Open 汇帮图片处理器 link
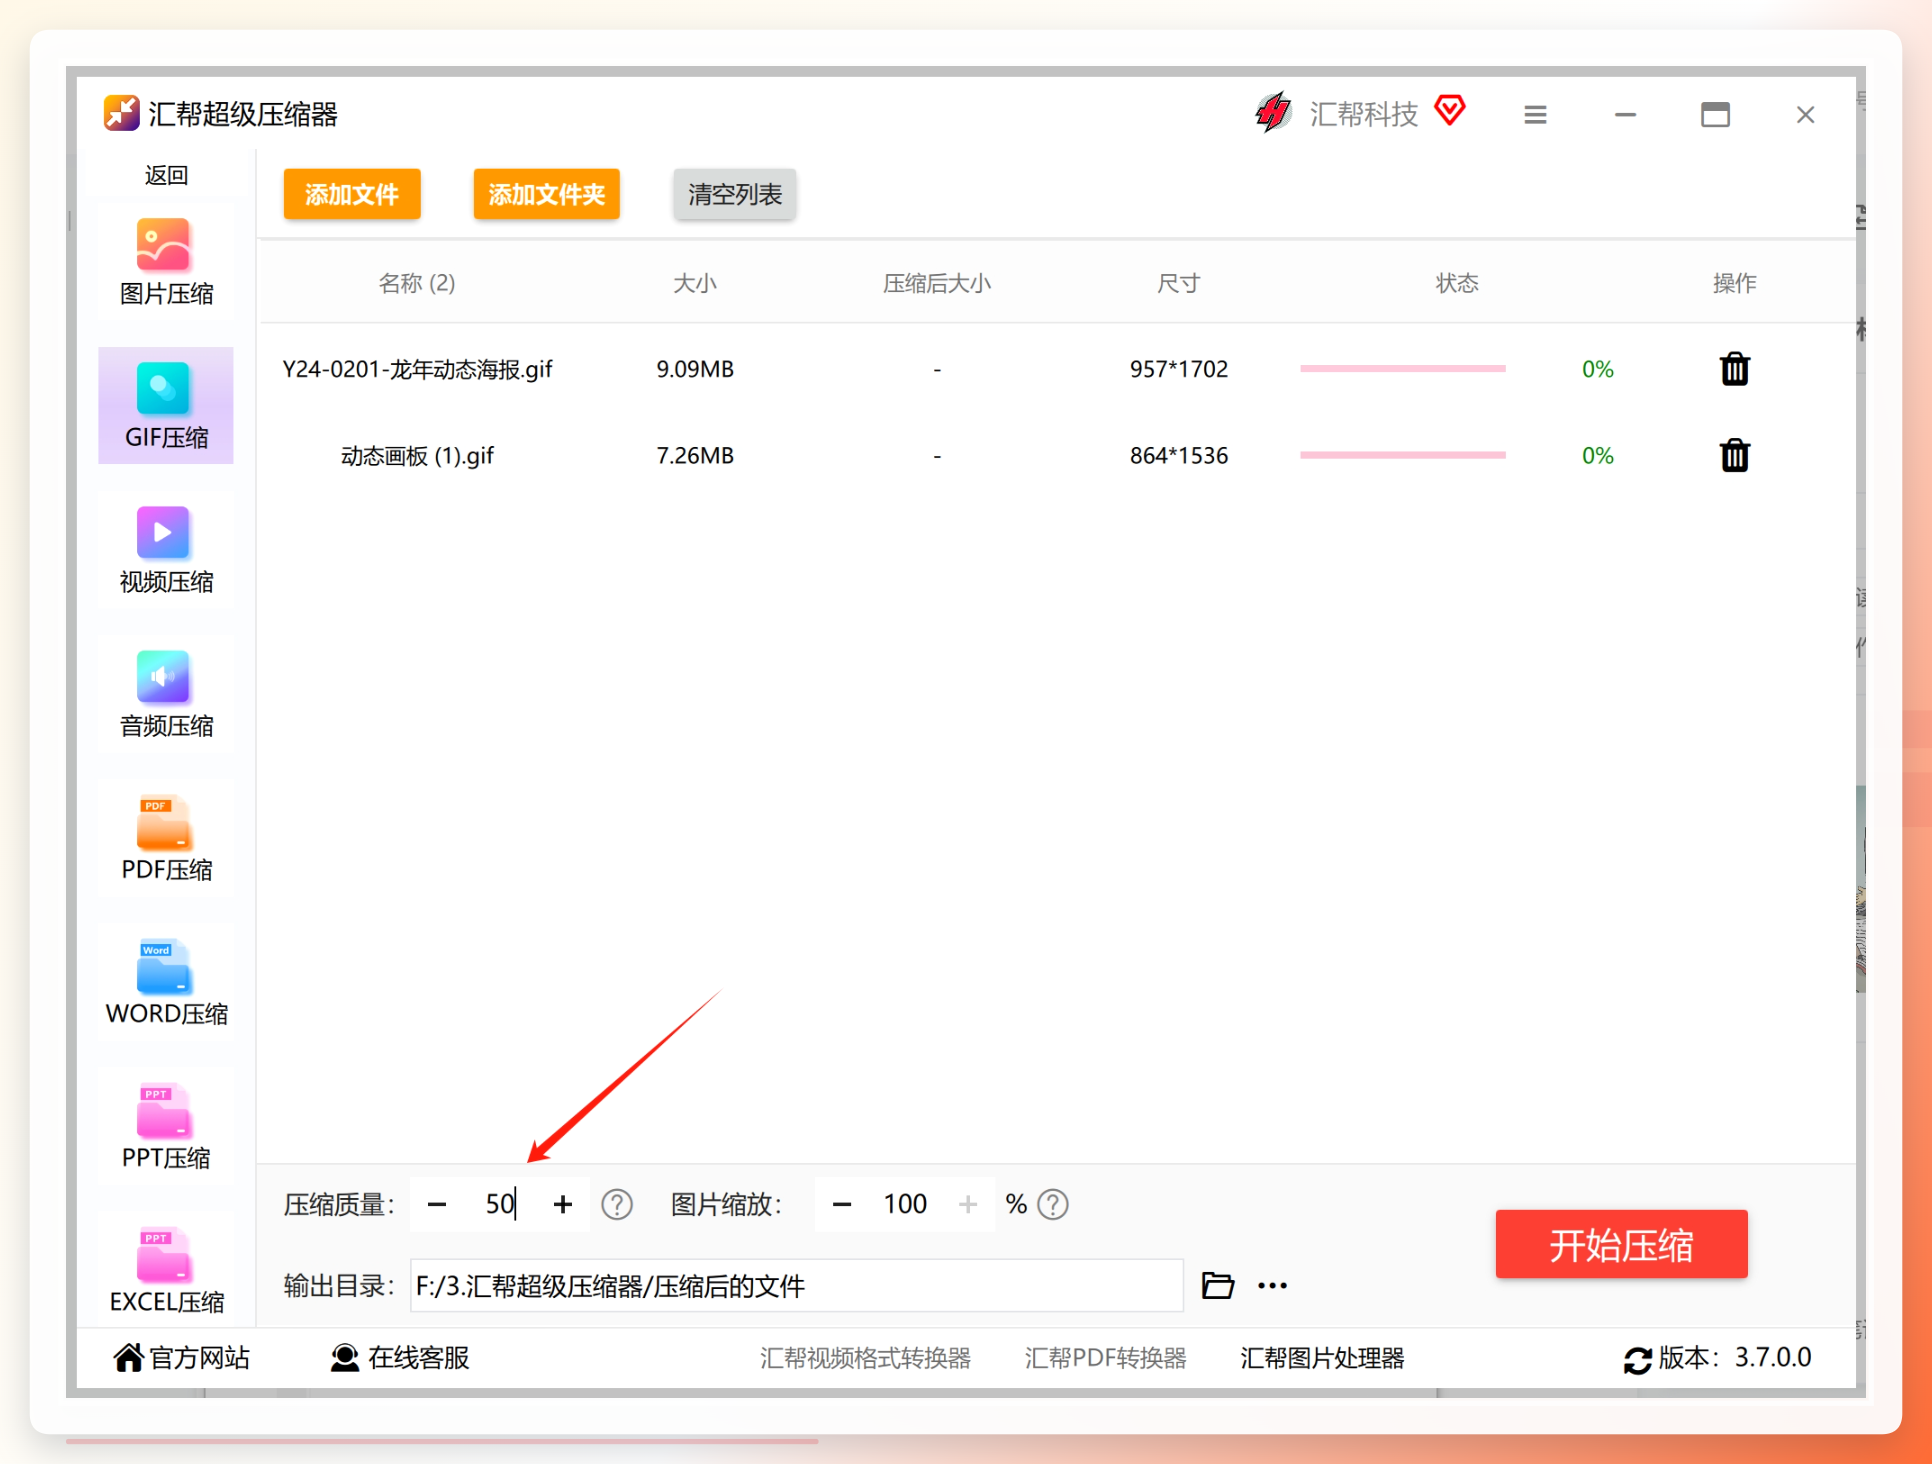Screen dimensions: 1932x1464 1323,1358
